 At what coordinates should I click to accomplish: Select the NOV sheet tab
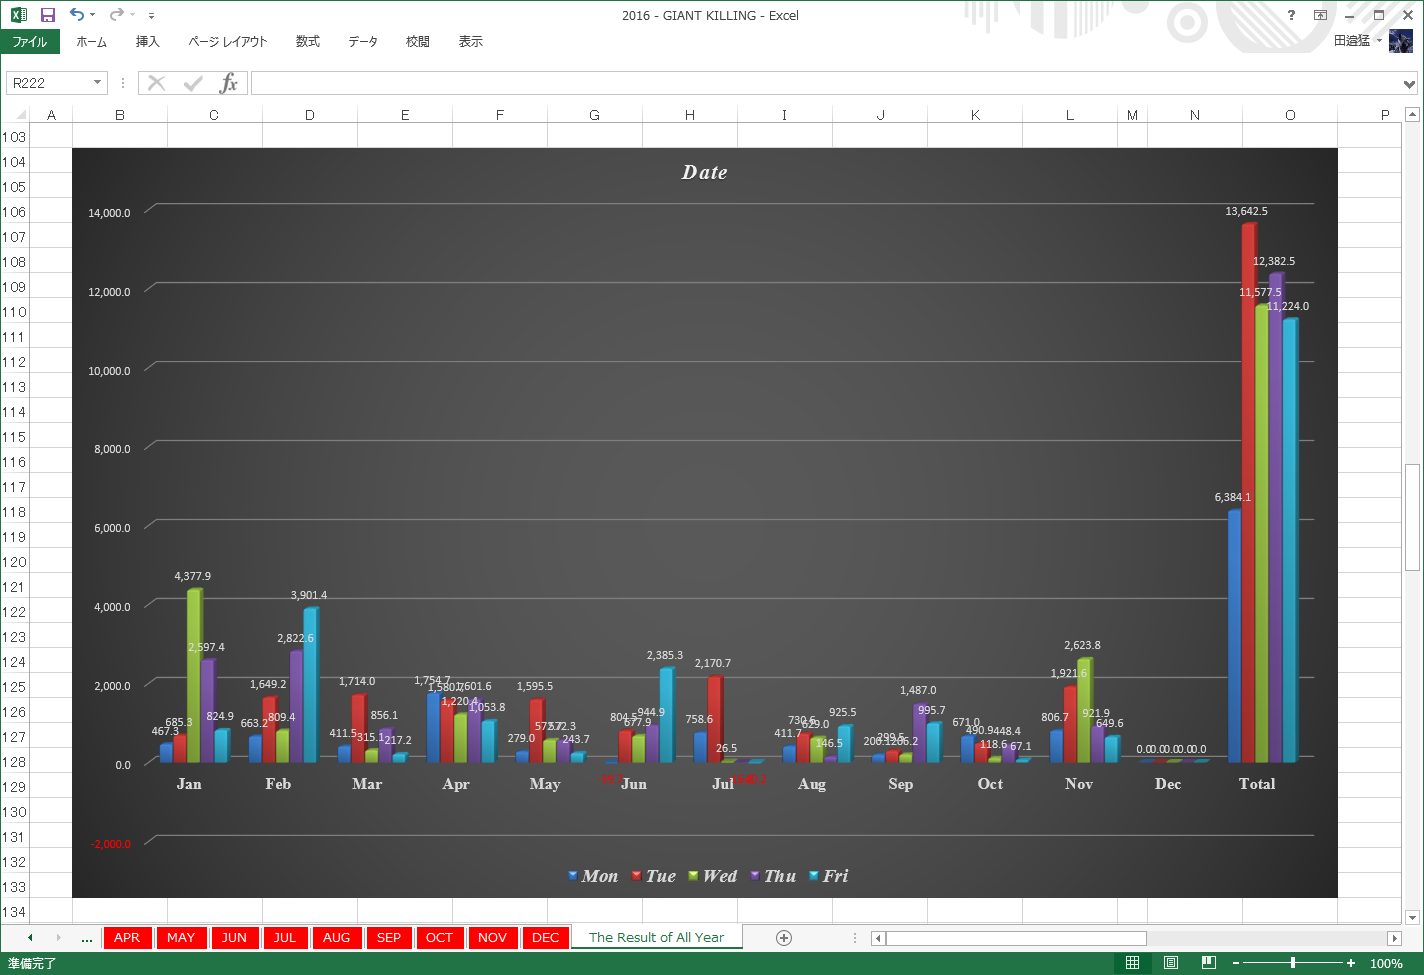coord(492,938)
